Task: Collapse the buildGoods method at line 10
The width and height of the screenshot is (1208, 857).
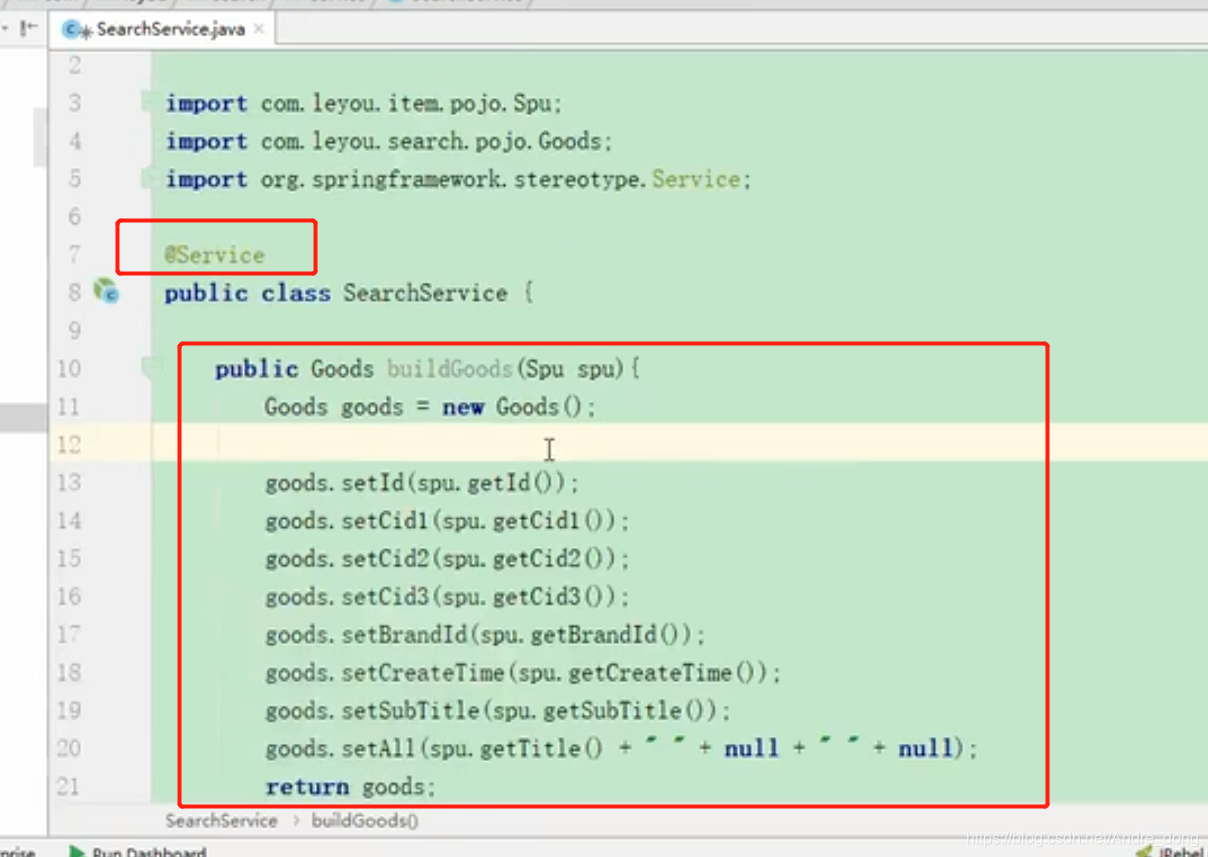Action: (x=150, y=368)
